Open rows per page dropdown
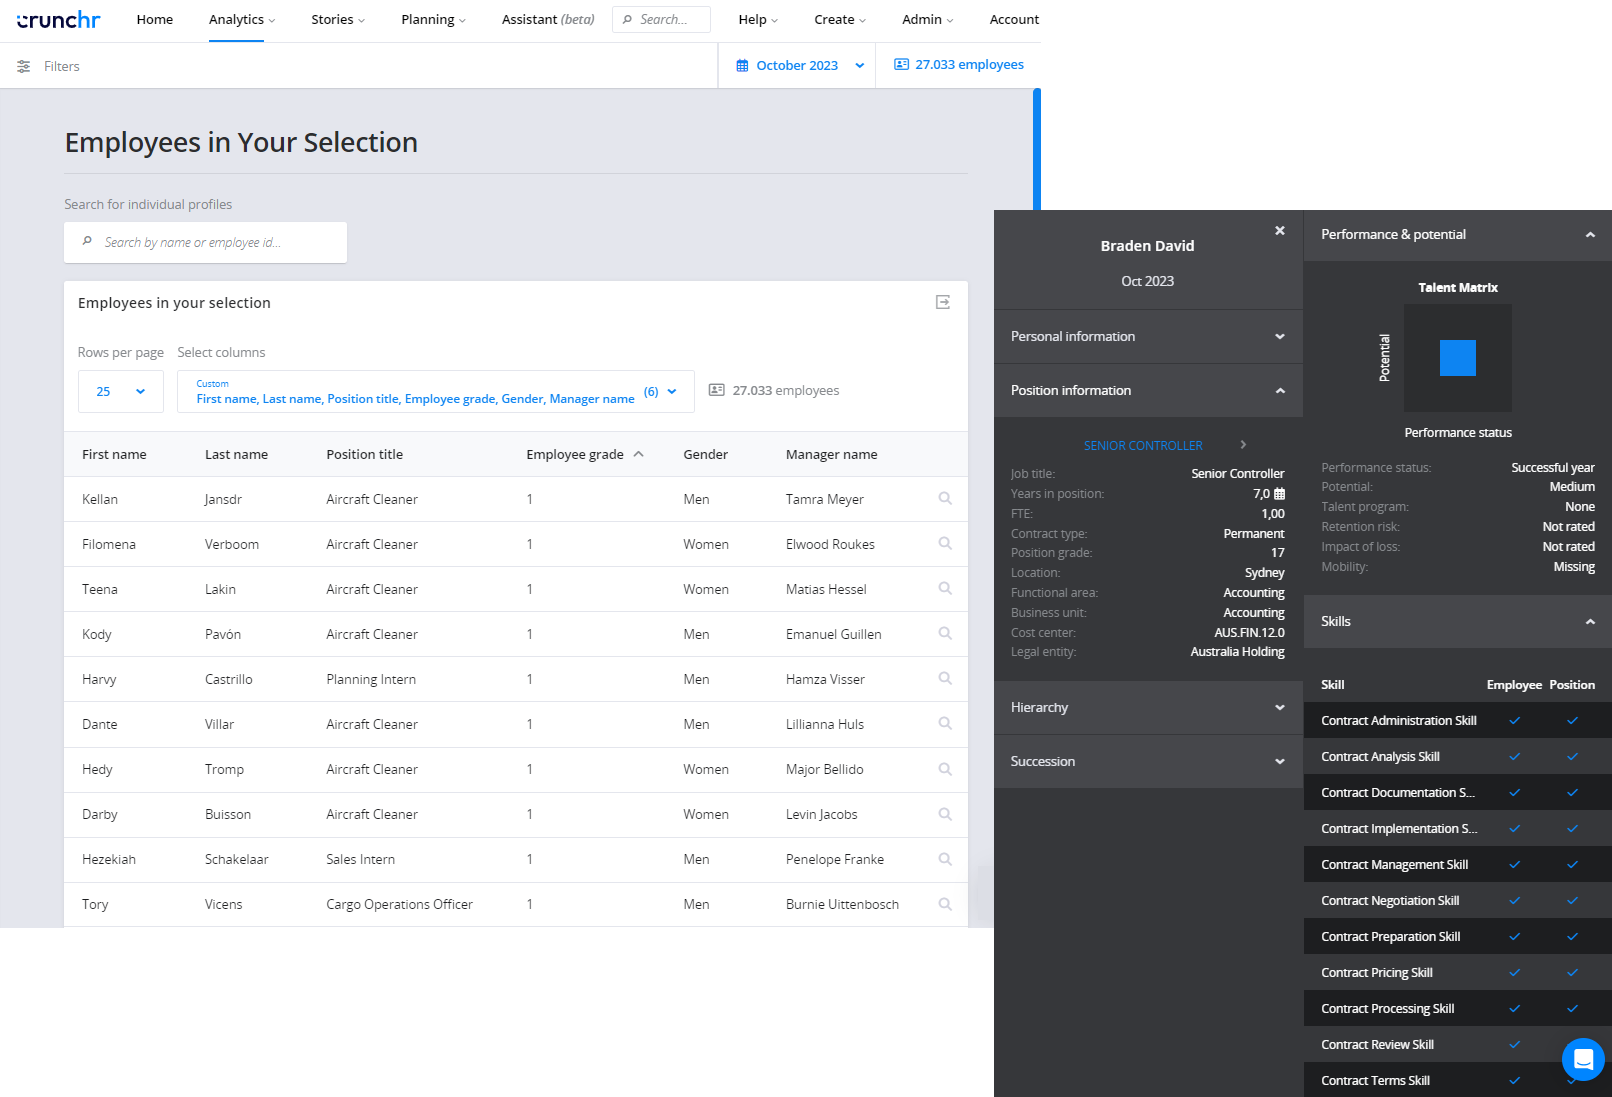 click(x=121, y=391)
